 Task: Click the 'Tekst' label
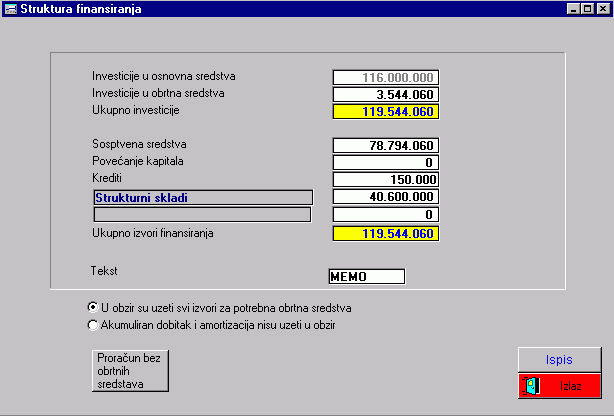coord(104,271)
